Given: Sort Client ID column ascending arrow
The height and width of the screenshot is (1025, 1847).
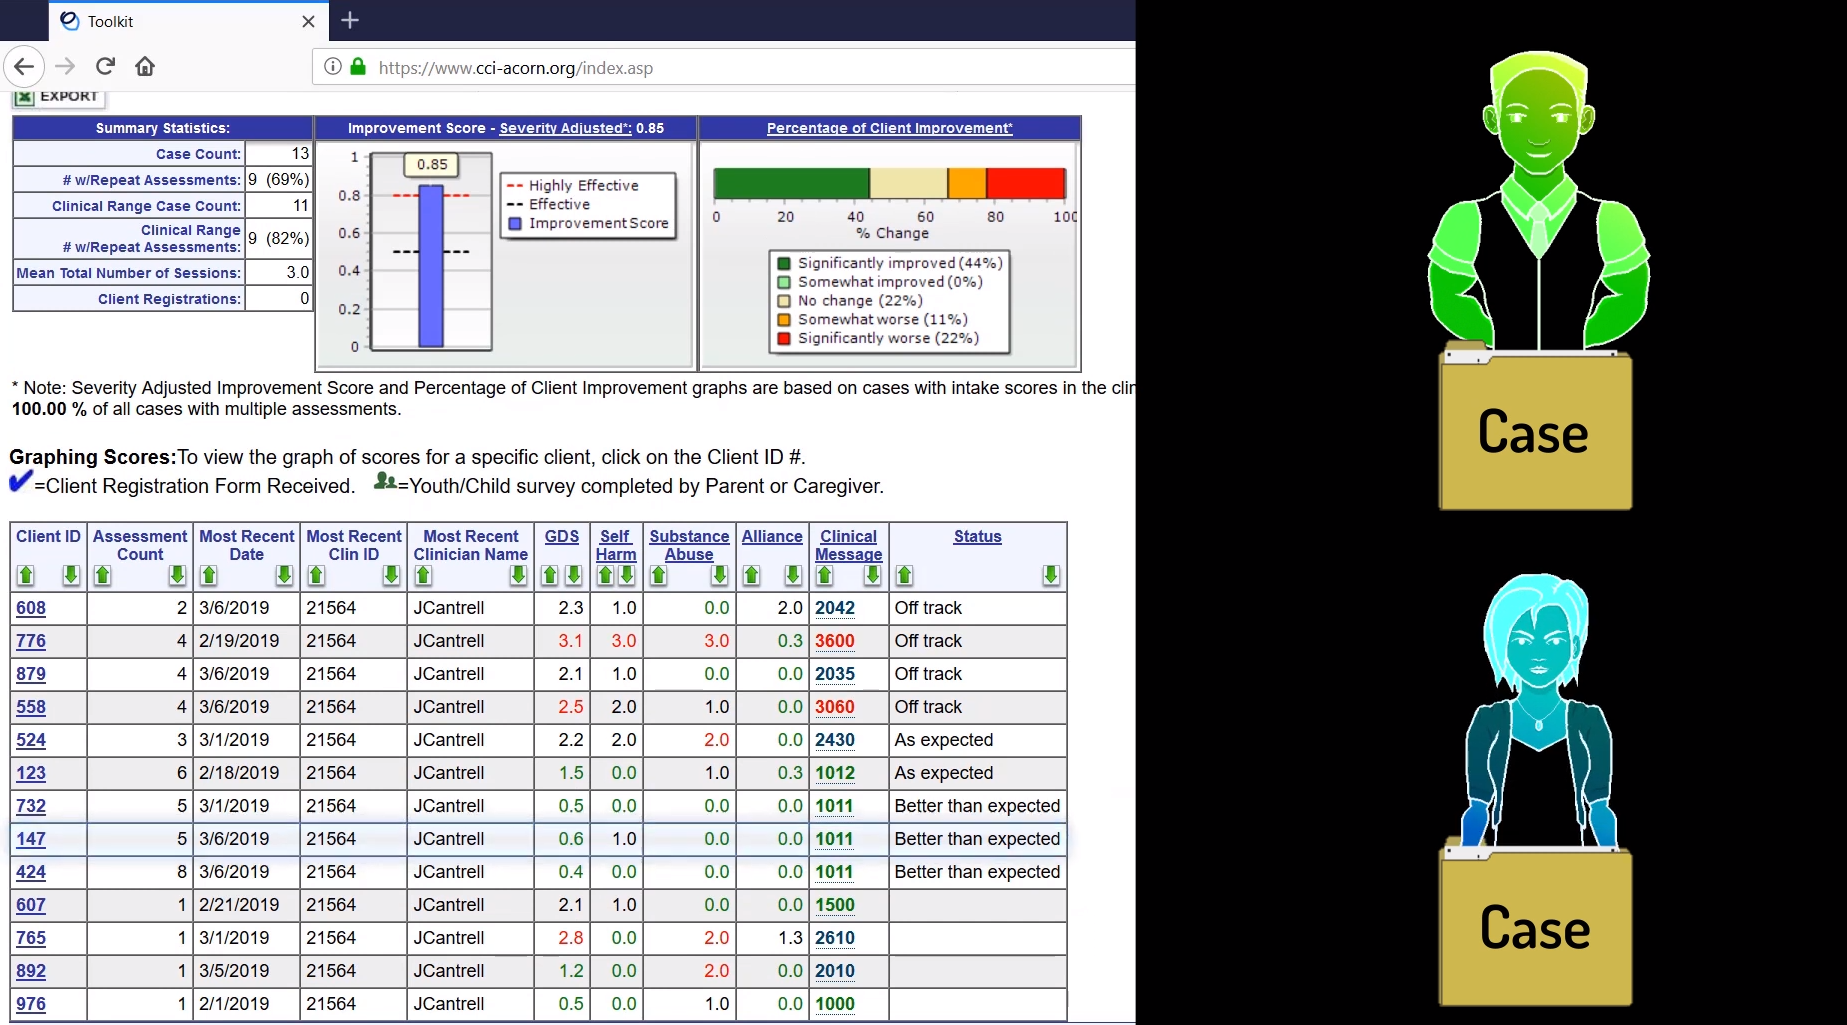Looking at the screenshot, I should (x=26, y=575).
